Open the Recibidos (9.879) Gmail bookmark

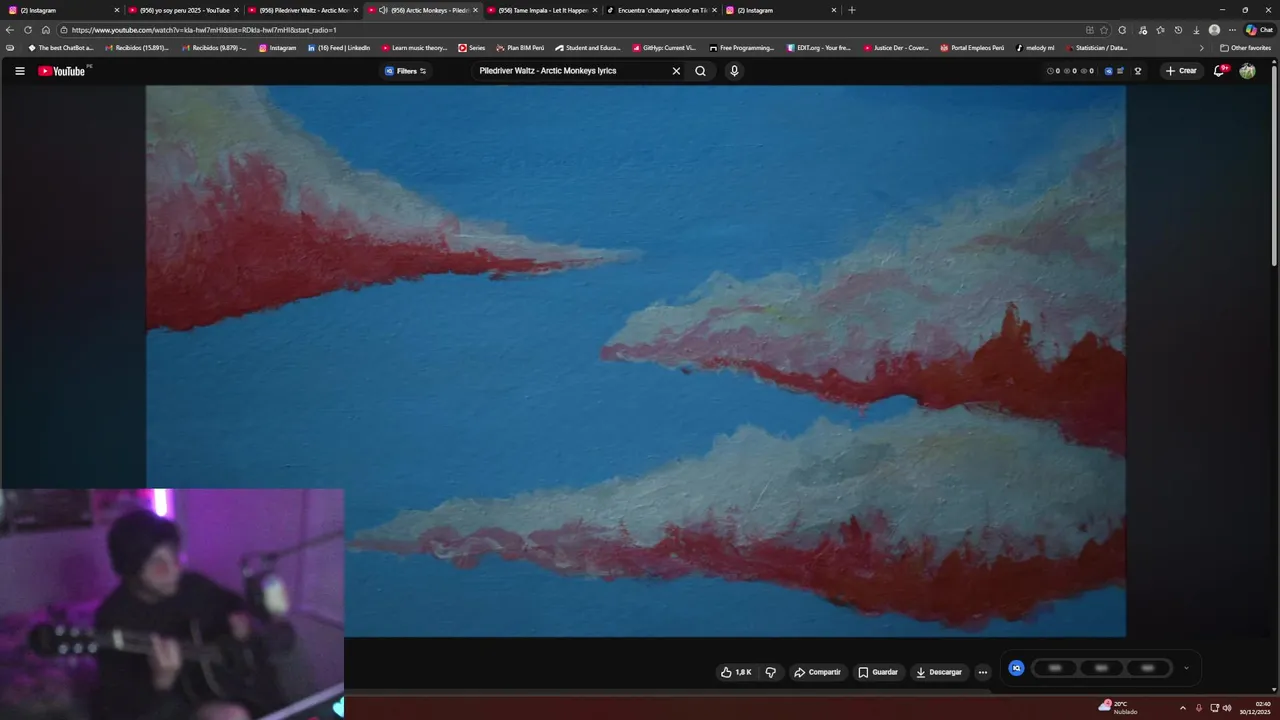[214, 48]
